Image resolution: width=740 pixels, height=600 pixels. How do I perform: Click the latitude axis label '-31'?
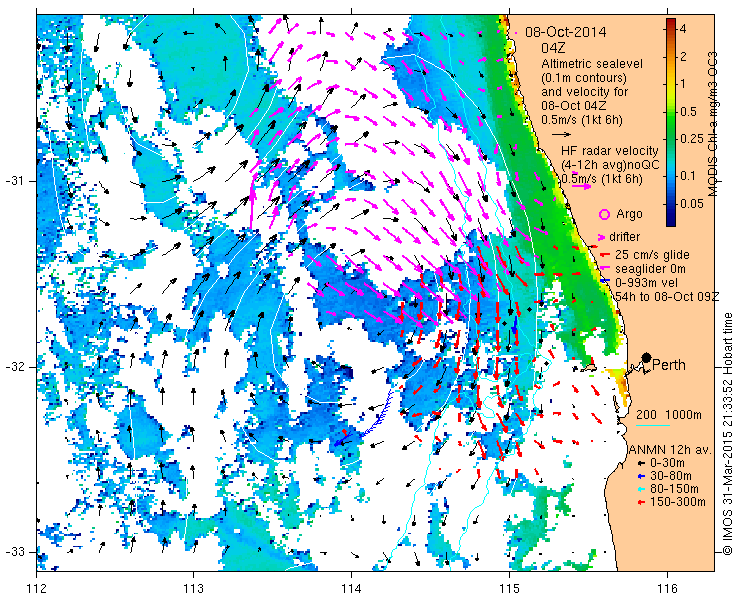[x=13, y=181]
